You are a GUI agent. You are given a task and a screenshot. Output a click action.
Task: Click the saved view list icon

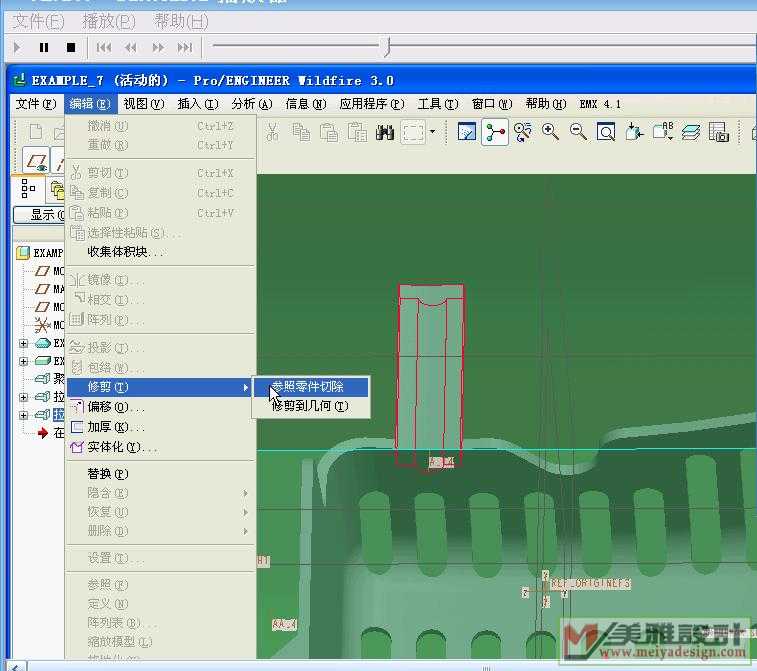click(x=663, y=131)
